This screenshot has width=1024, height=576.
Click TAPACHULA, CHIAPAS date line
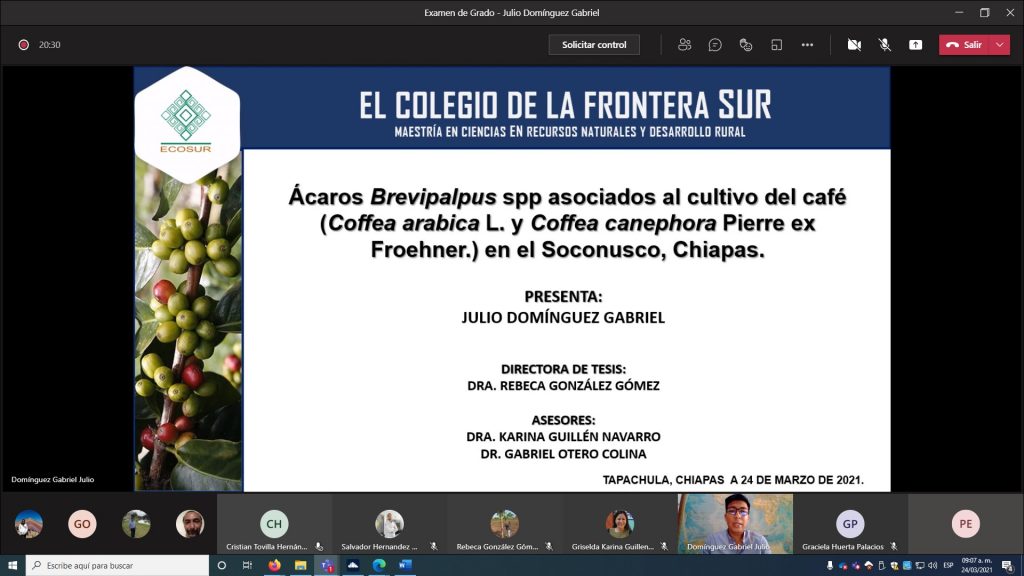coord(733,480)
